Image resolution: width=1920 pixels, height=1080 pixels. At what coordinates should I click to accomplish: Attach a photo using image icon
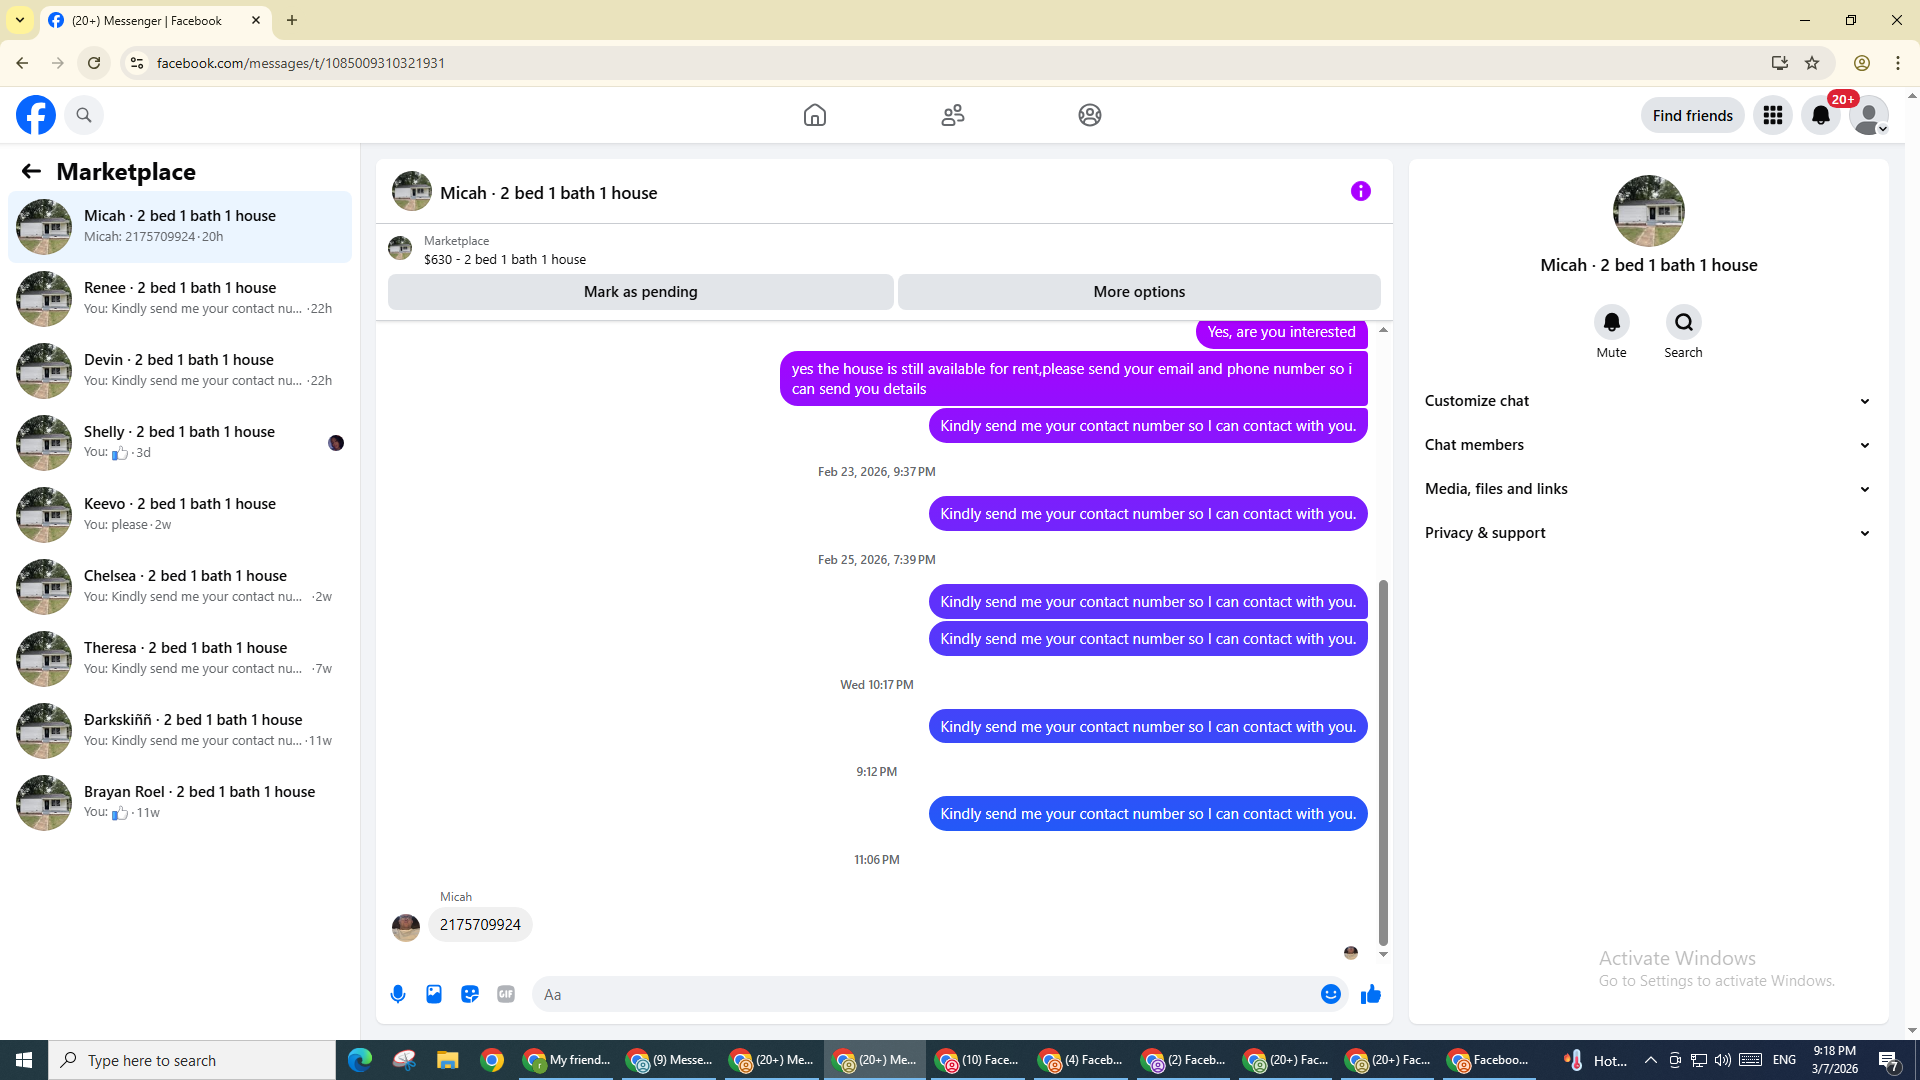pyautogui.click(x=434, y=994)
